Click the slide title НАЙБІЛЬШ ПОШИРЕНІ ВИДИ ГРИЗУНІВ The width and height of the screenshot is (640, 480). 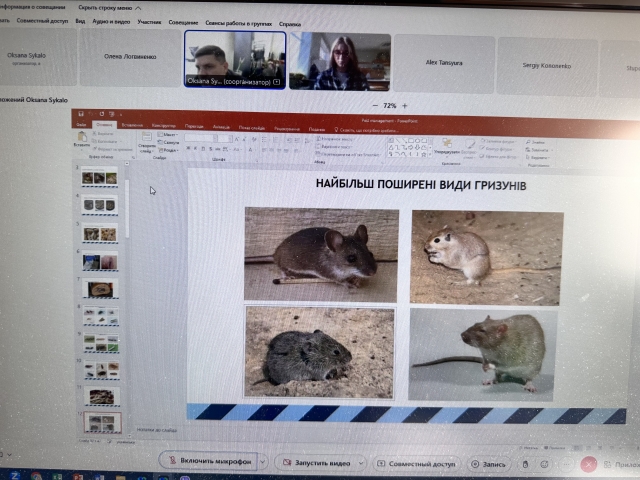[x=421, y=185]
